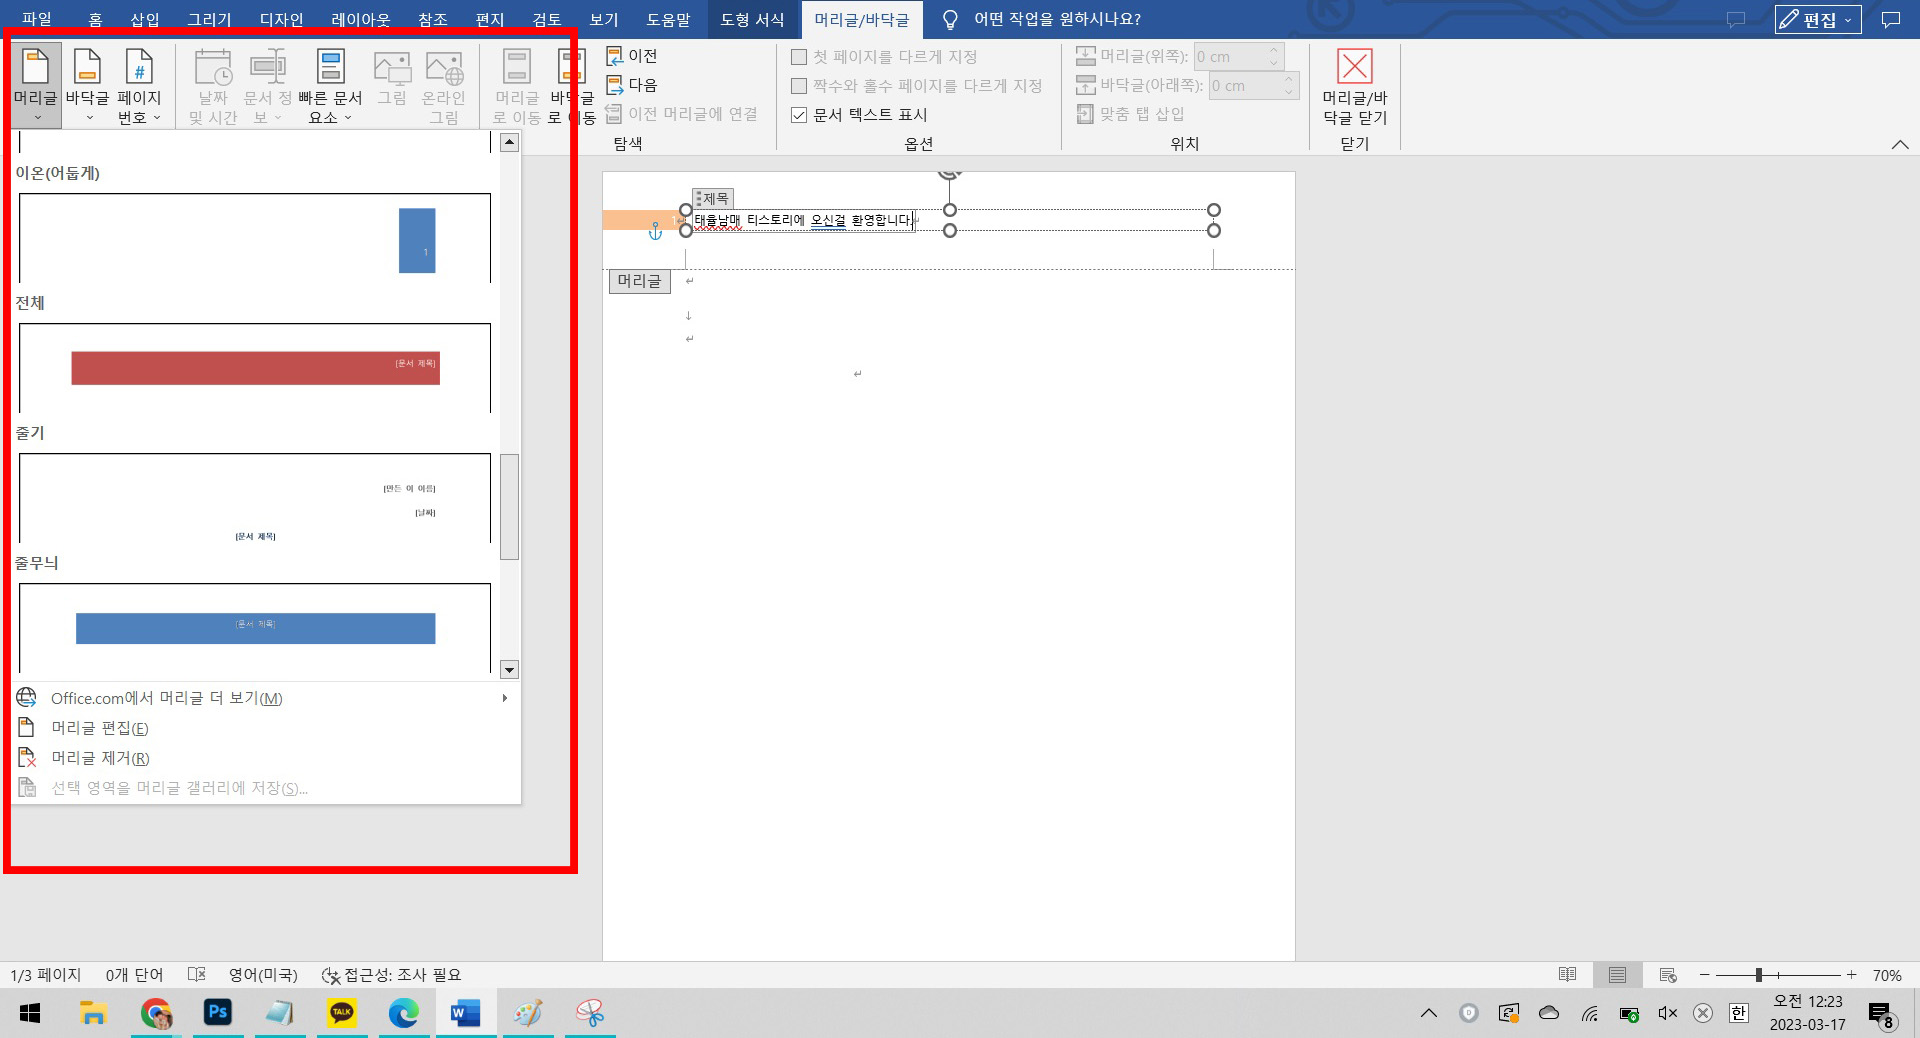
Task: Open the 접근성: 조사 필요 status item
Action: (x=392, y=975)
